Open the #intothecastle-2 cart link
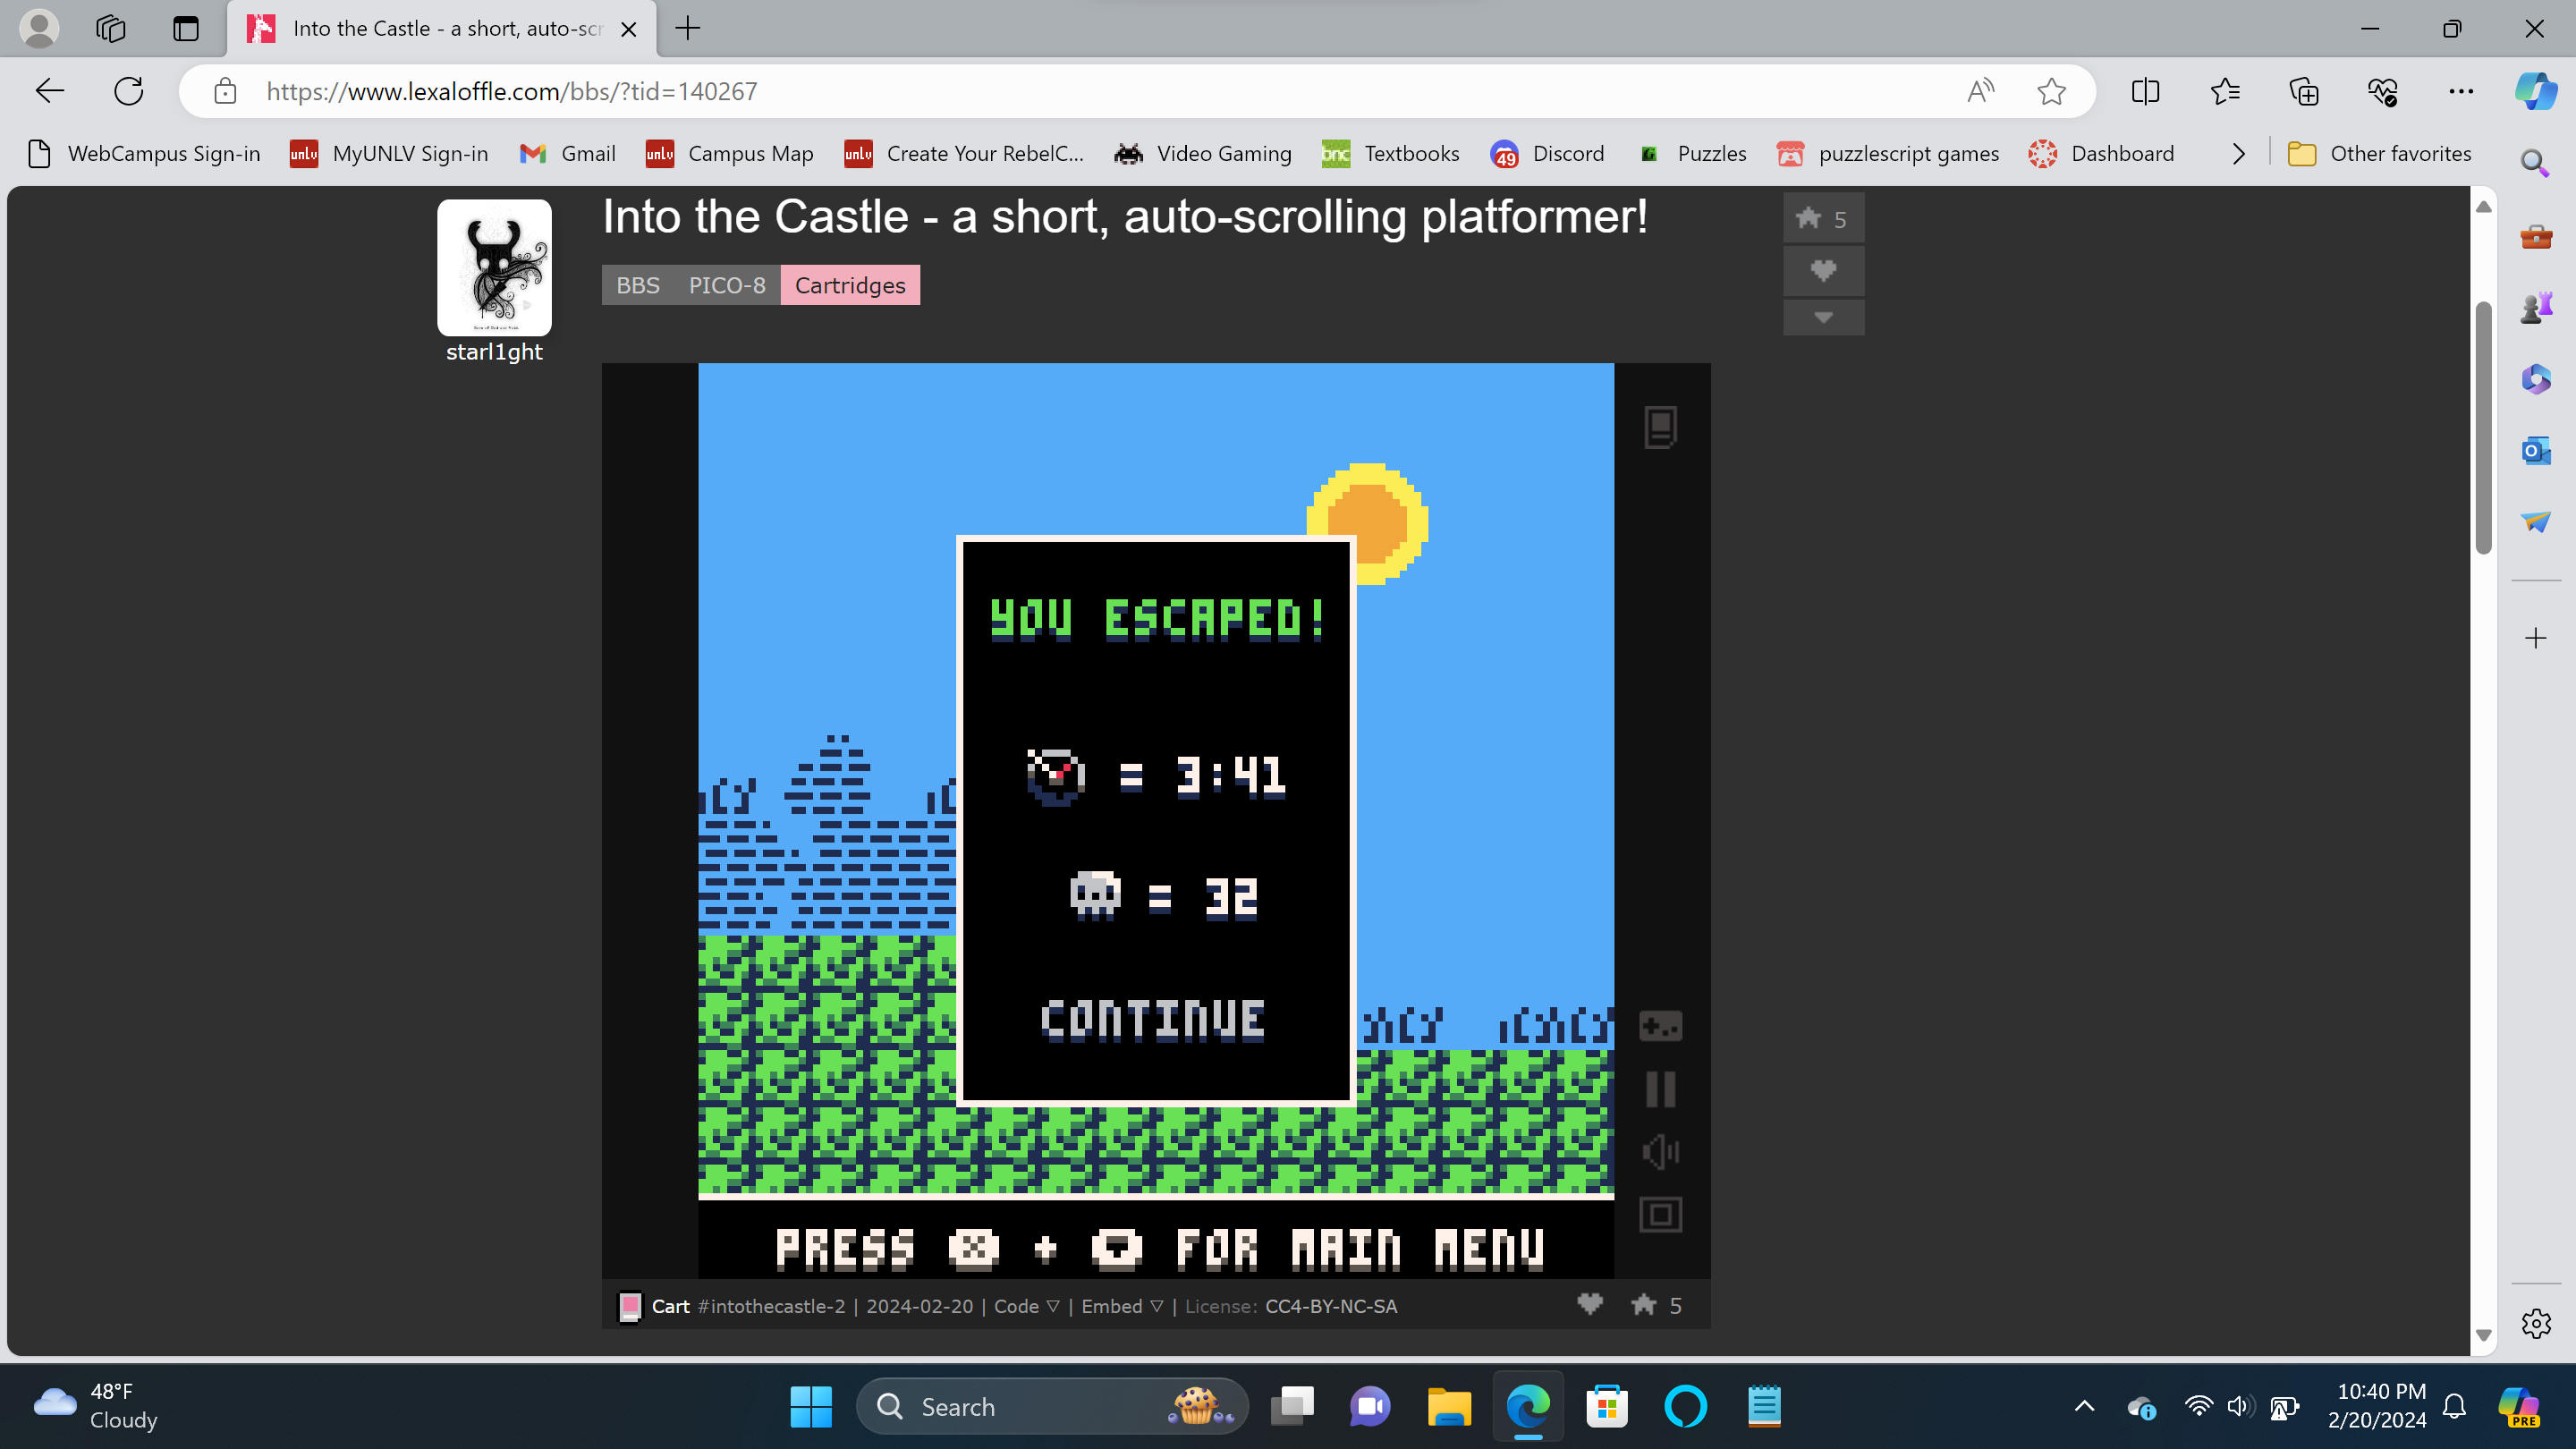 (x=771, y=1306)
